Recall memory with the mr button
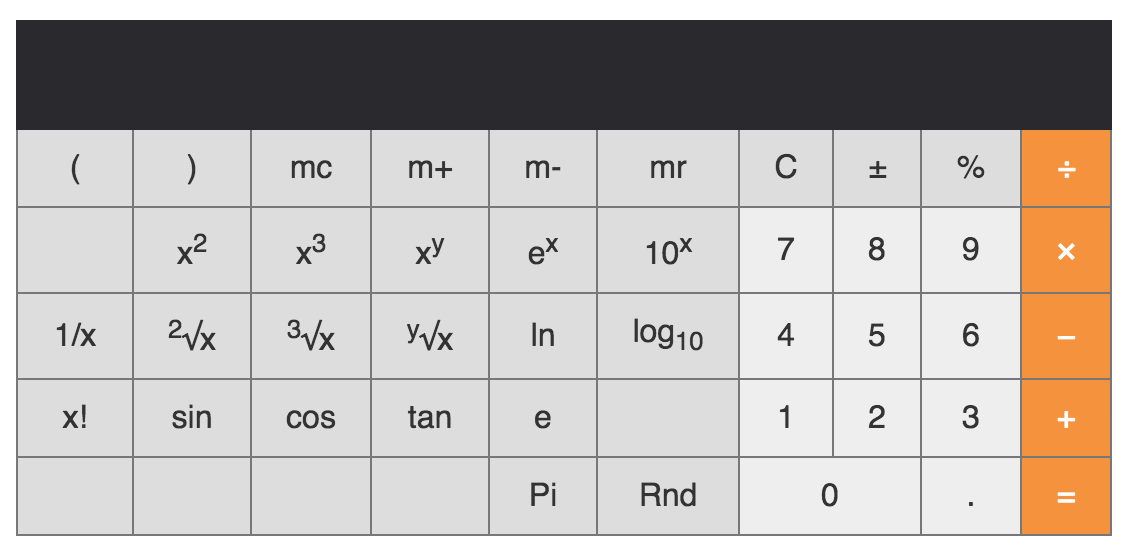Screen dimensions: 1132x556 click(667, 169)
